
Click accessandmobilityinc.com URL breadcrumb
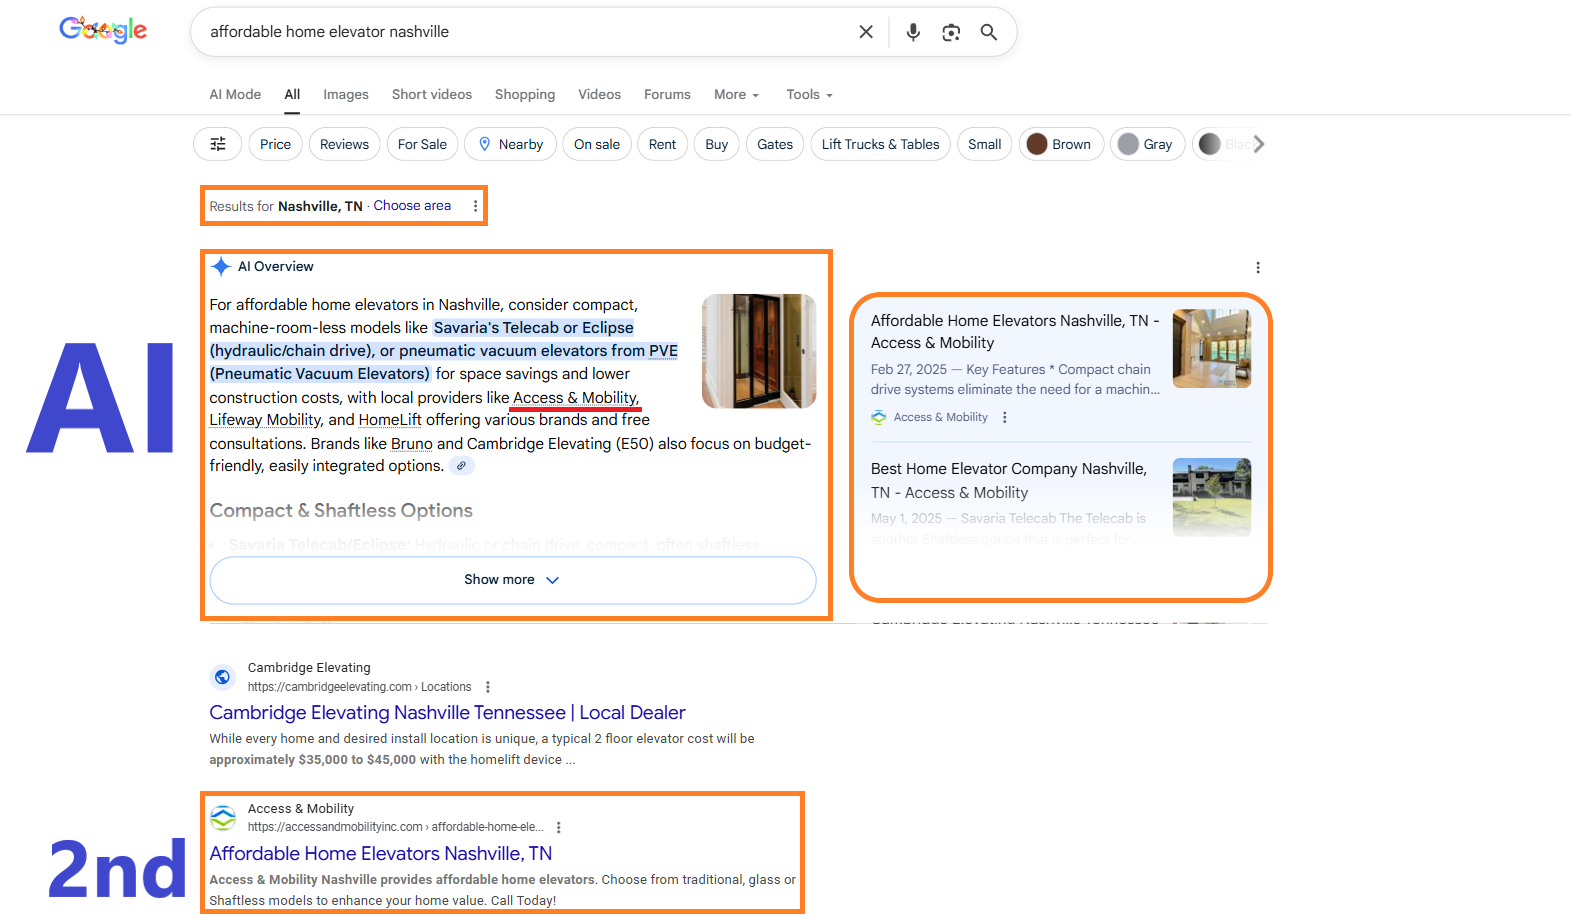click(395, 827)
